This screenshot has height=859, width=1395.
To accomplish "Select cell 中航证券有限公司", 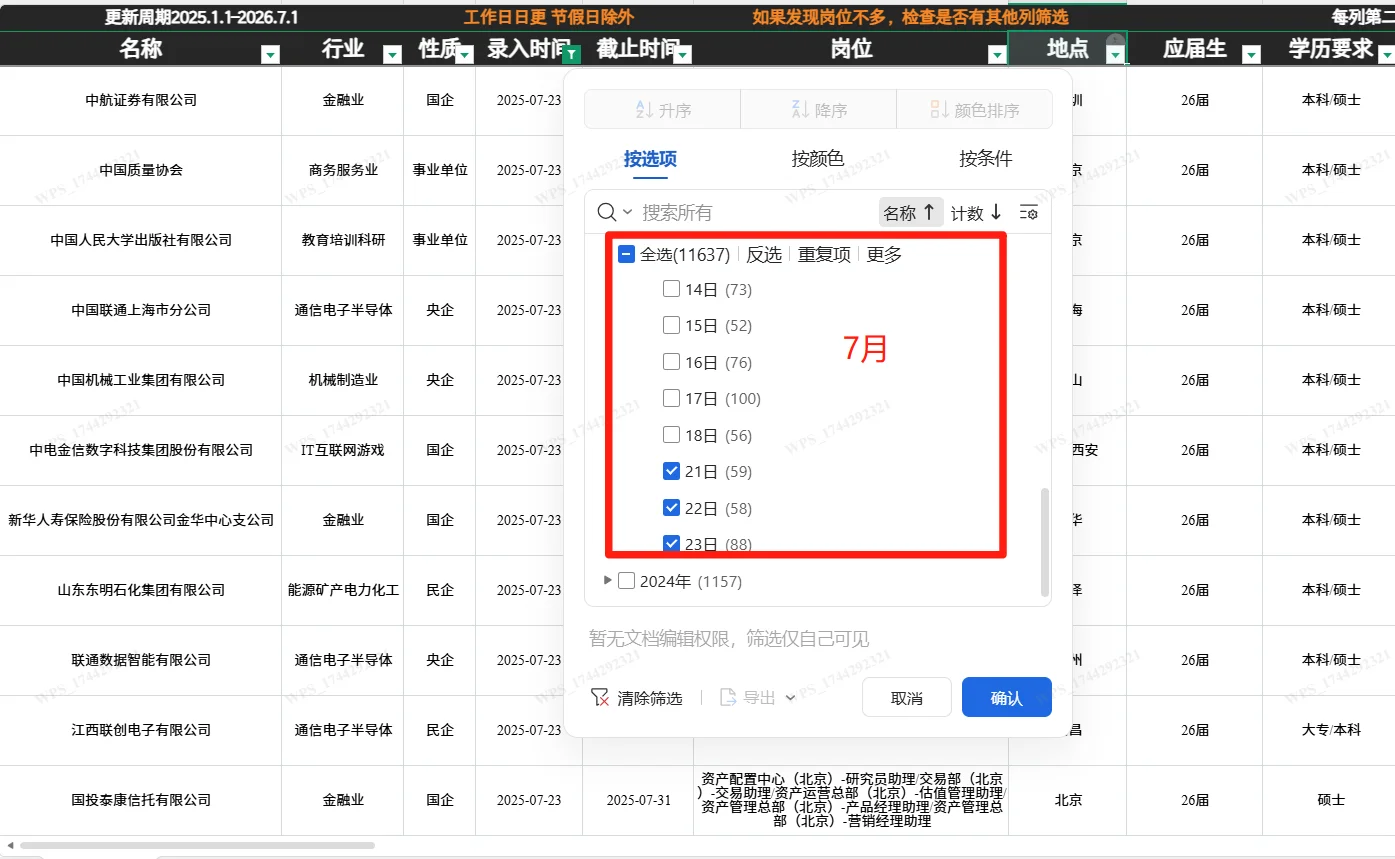I will coord(141,100).
